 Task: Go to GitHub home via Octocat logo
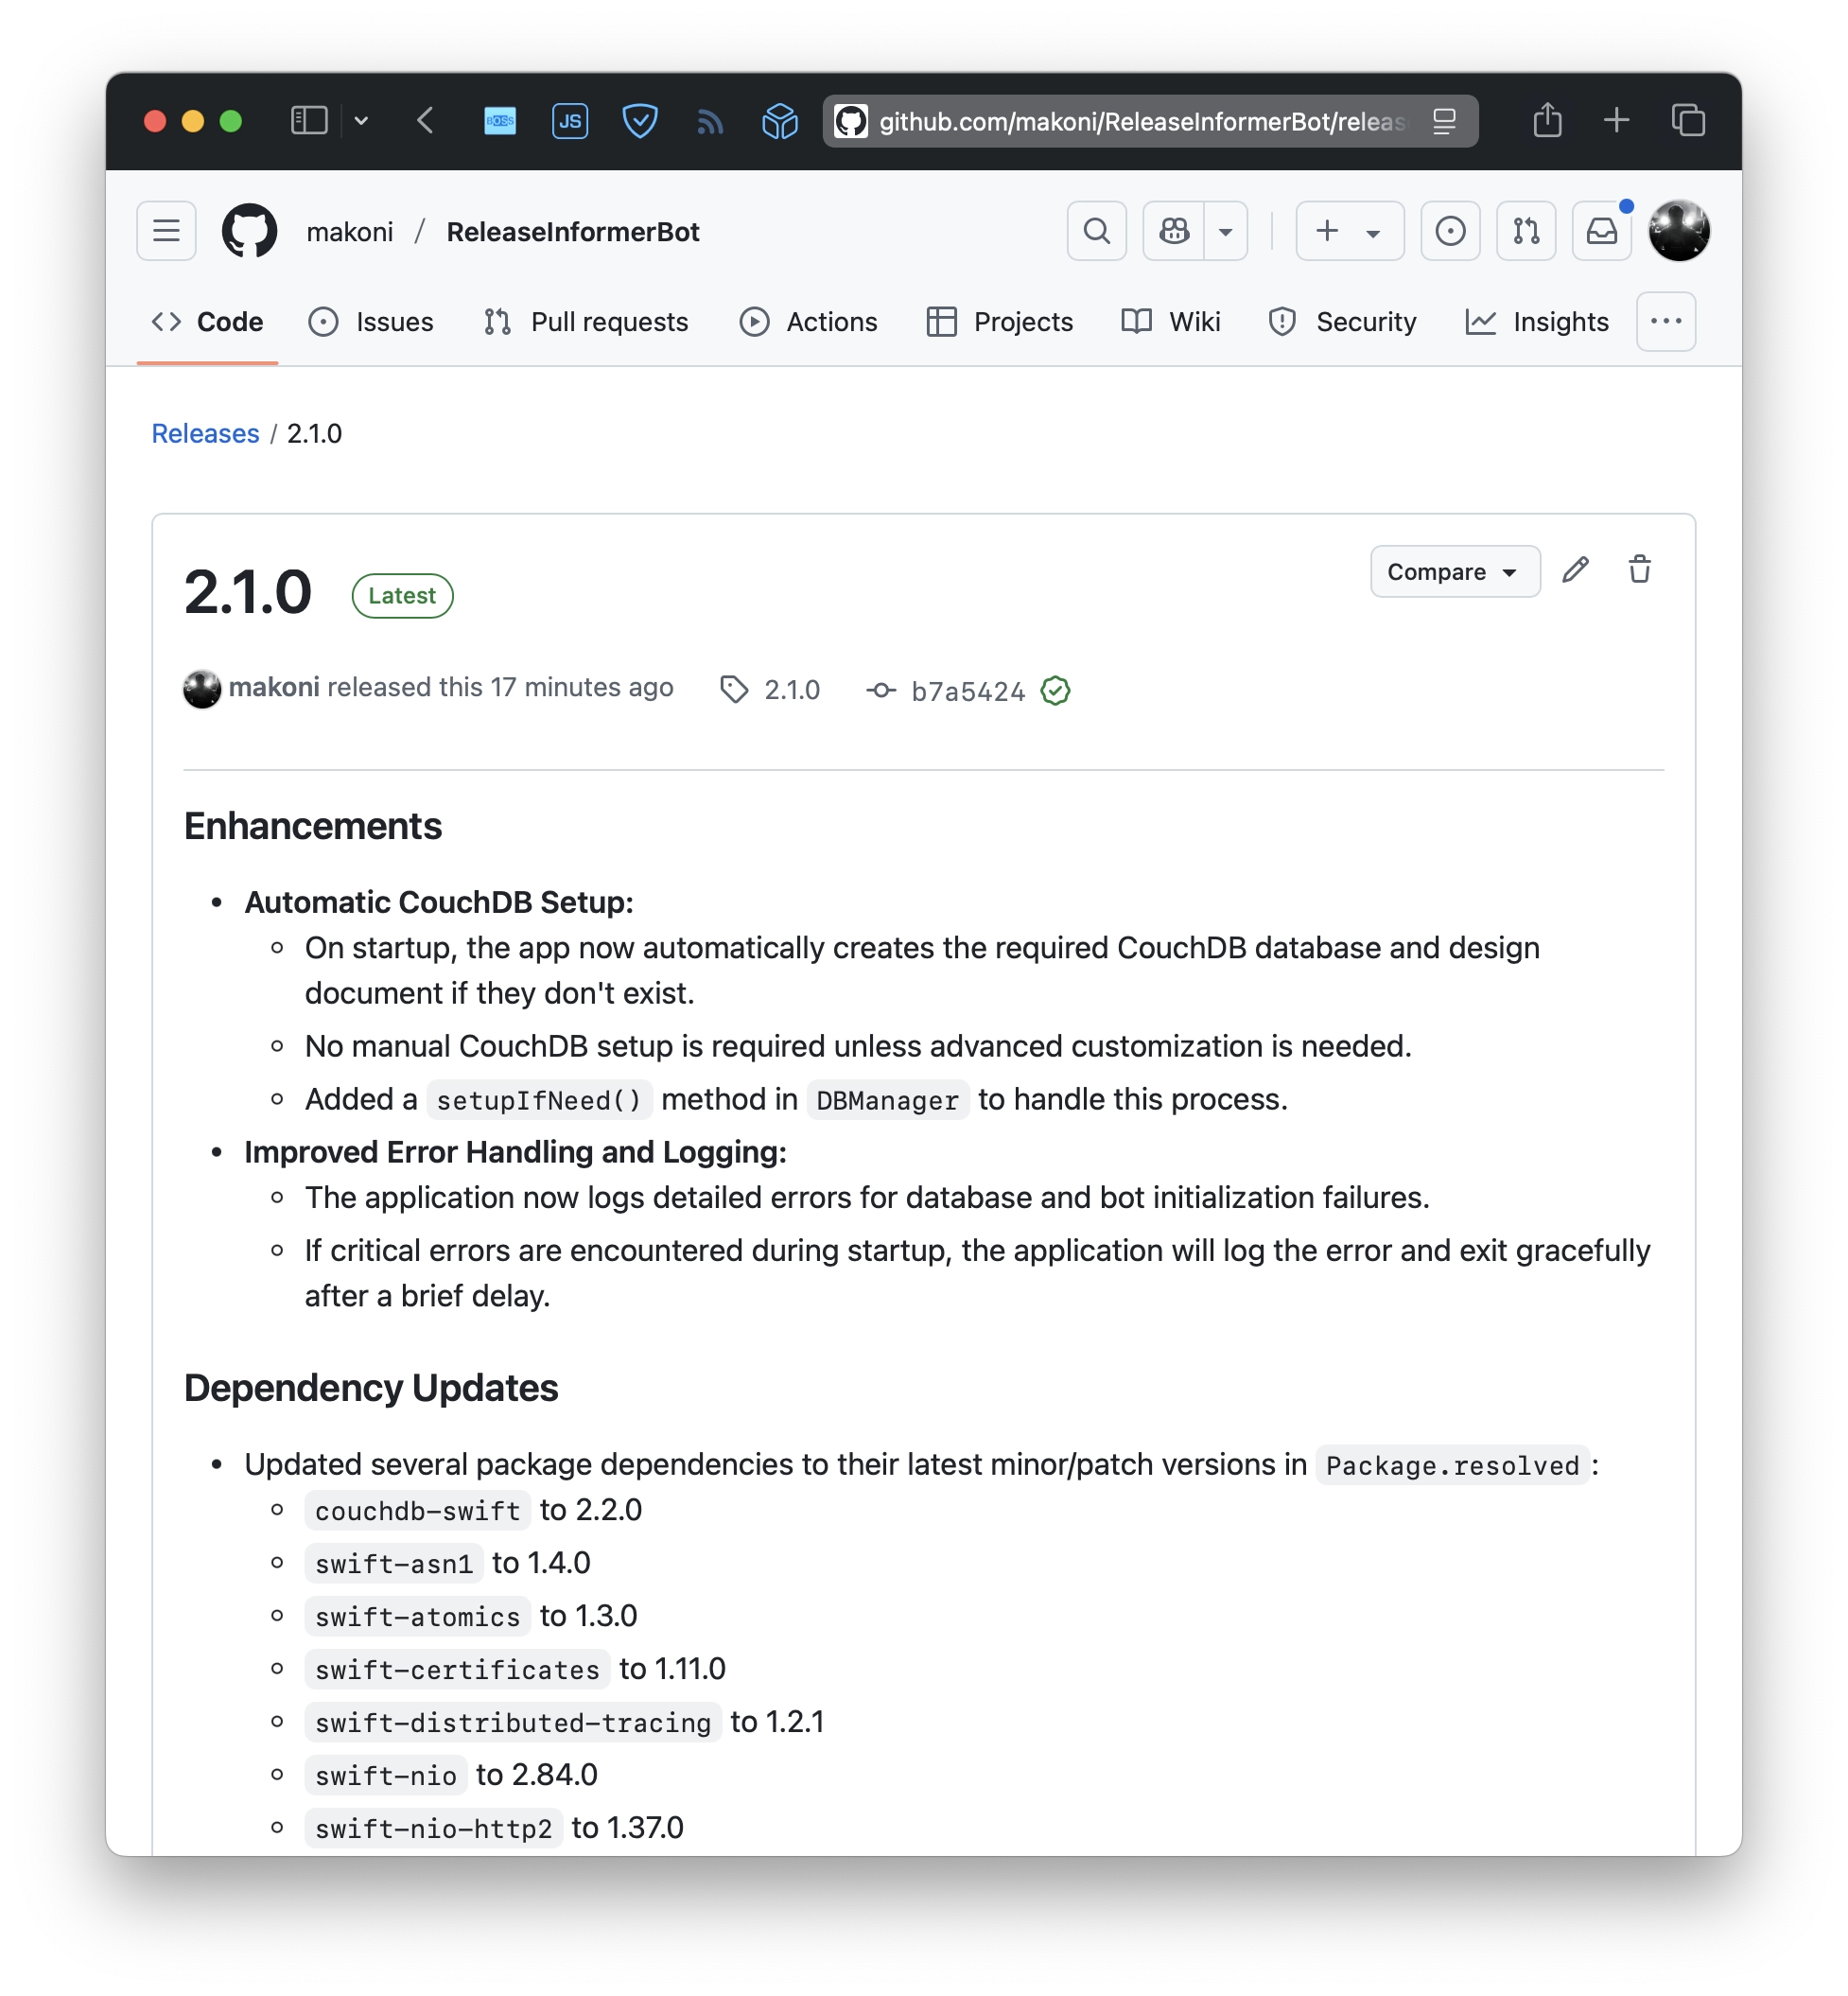pos(249,231)
